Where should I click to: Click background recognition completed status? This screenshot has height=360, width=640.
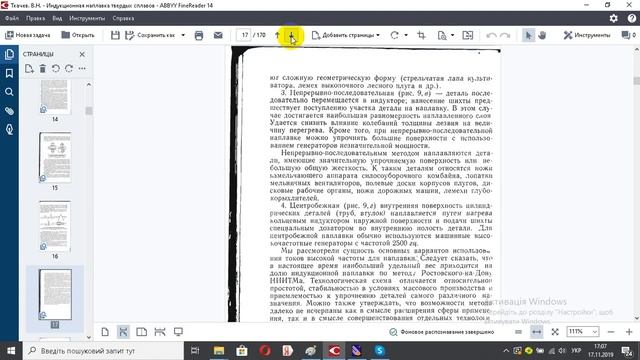(x=441, y=332)
